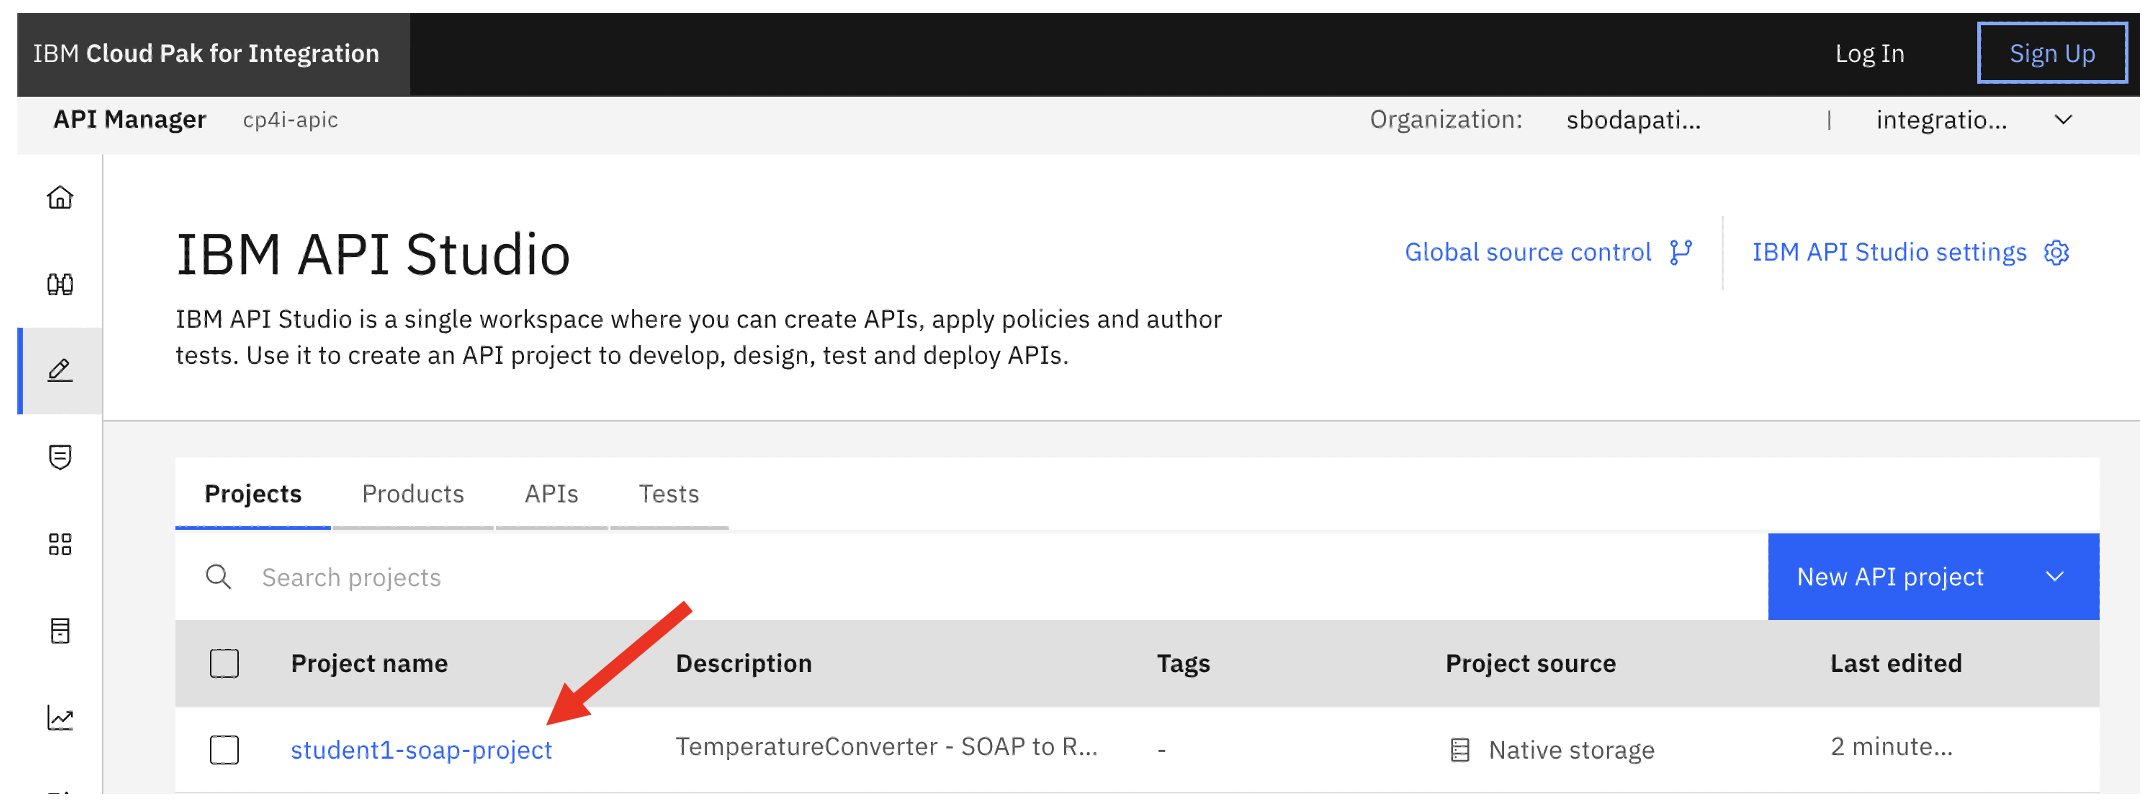
Task: Click the cp4i-apic instance name
Action: (x=290, y=120)
